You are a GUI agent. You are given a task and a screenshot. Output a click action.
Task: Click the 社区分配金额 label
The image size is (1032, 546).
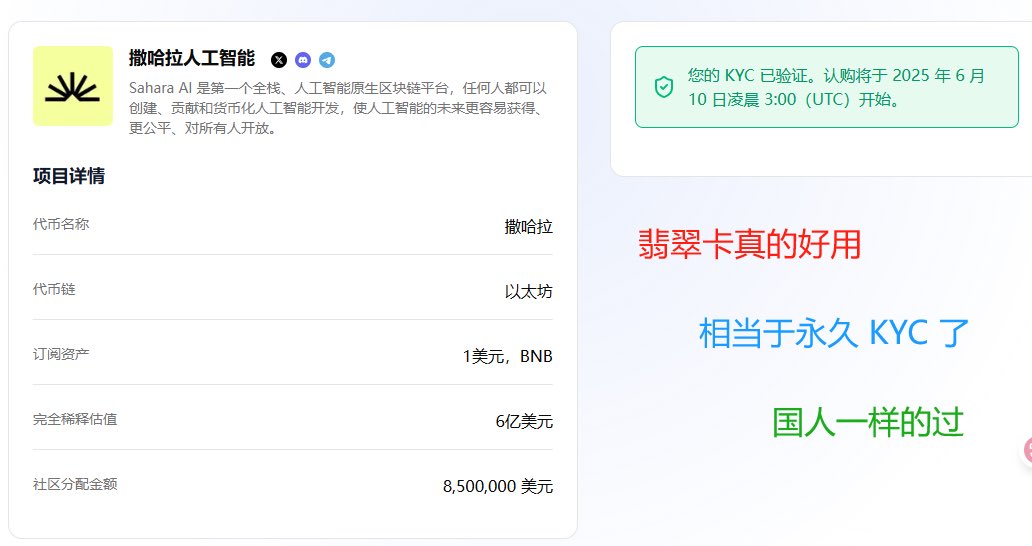click(x=75, y=485)
